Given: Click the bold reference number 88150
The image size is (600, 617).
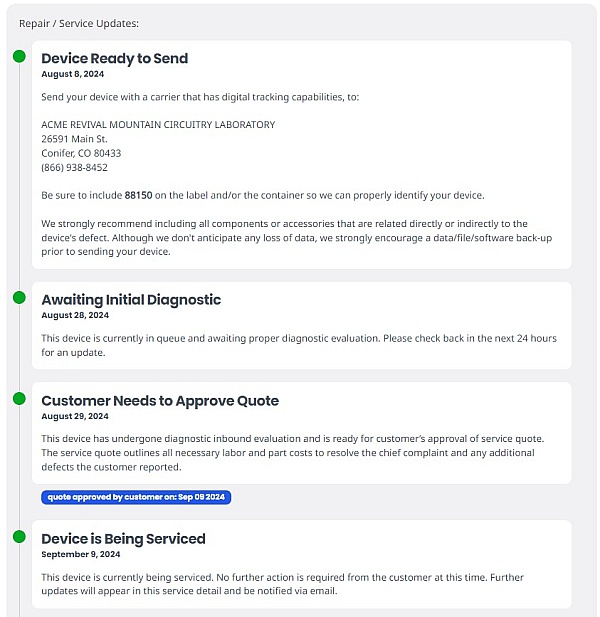Looking at the screenshot, I should click(138, 195).
